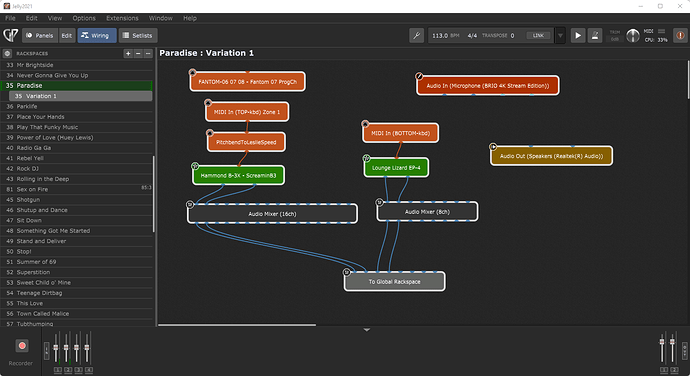Click the 4/4 time signature field
Viewport: 690px width, 376px height.
[472, 35]
